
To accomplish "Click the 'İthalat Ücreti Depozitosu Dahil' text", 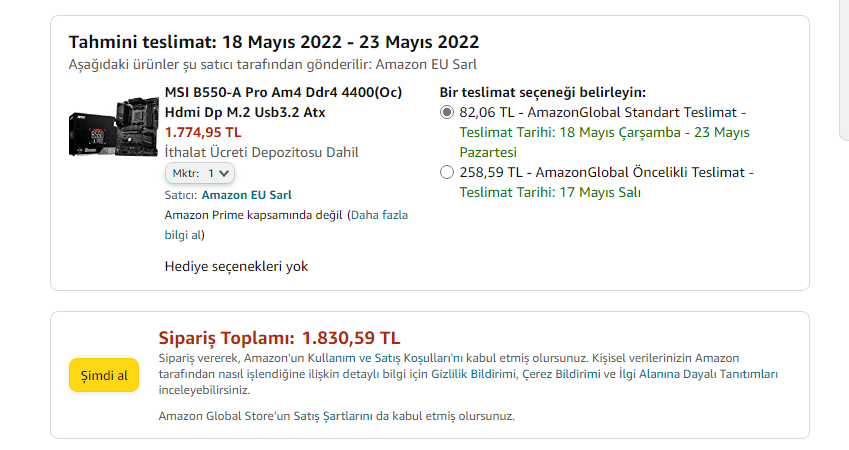I will coord(262,152).
